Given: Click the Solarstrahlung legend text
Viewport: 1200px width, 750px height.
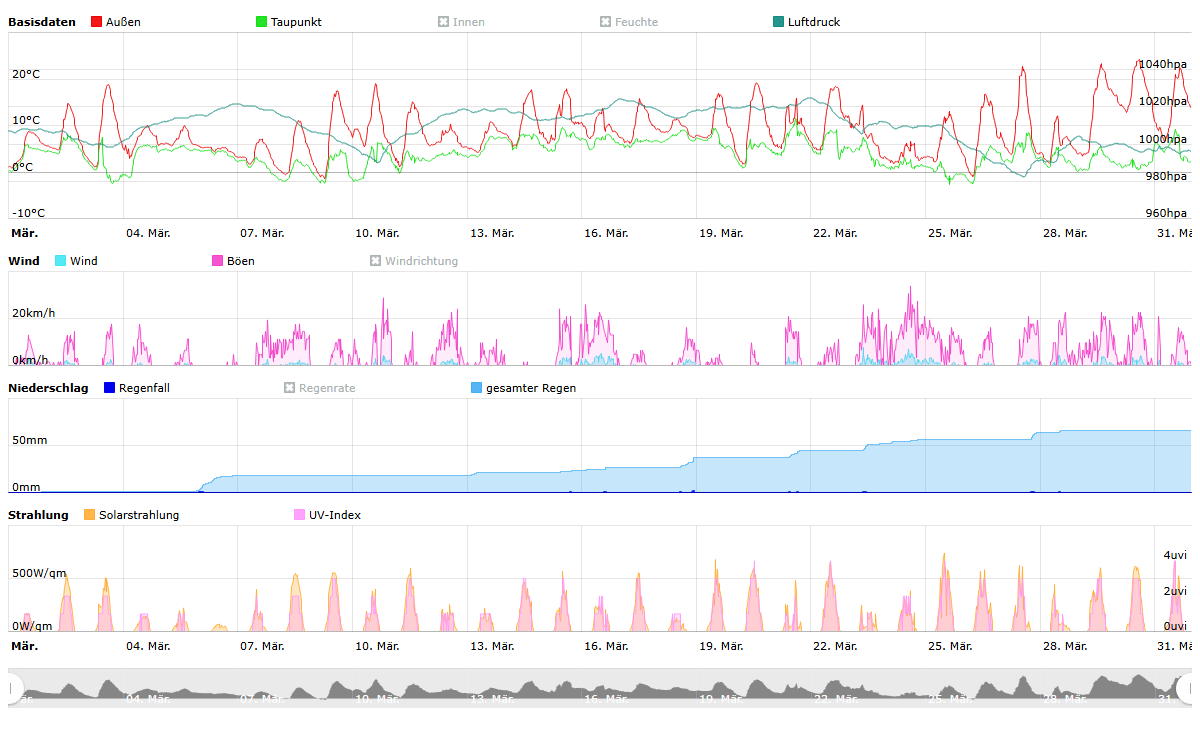Looking at the screenshot, I should pyautogui.click(x=139, y=515).
